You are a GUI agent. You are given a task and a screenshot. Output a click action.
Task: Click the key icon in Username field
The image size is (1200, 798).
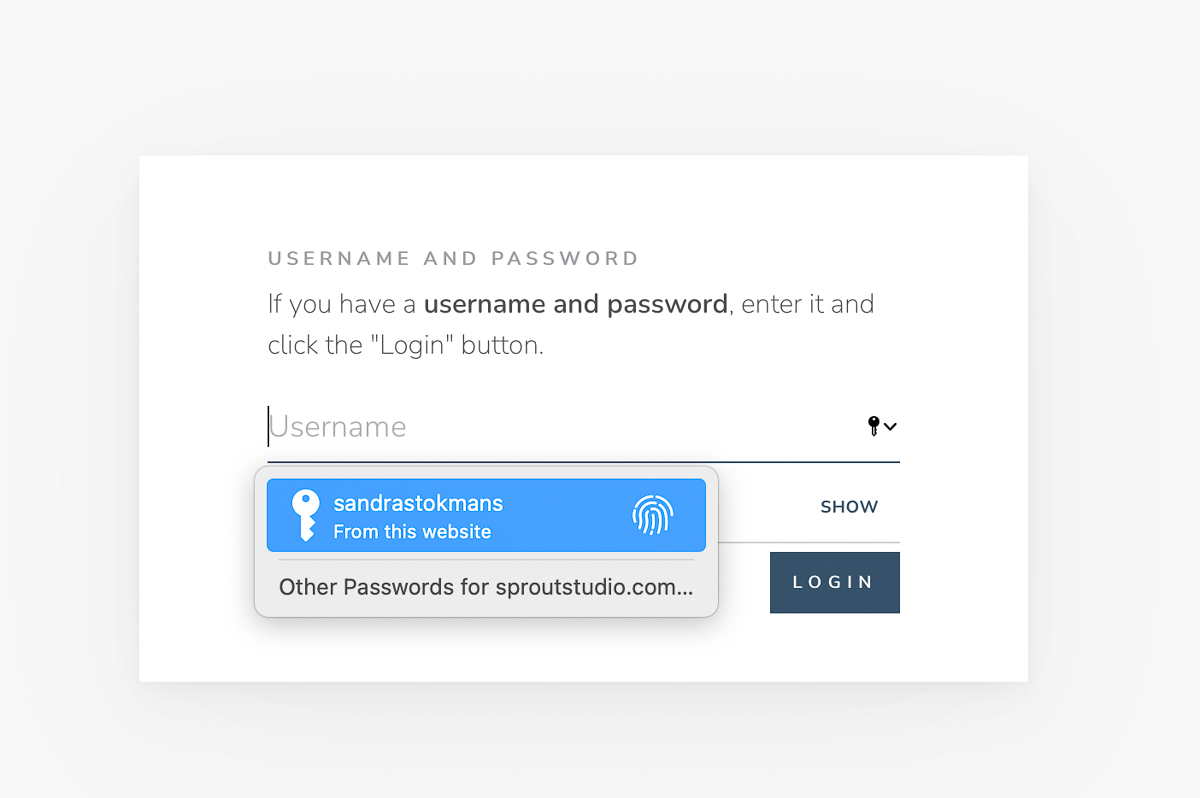click(873, 426)
